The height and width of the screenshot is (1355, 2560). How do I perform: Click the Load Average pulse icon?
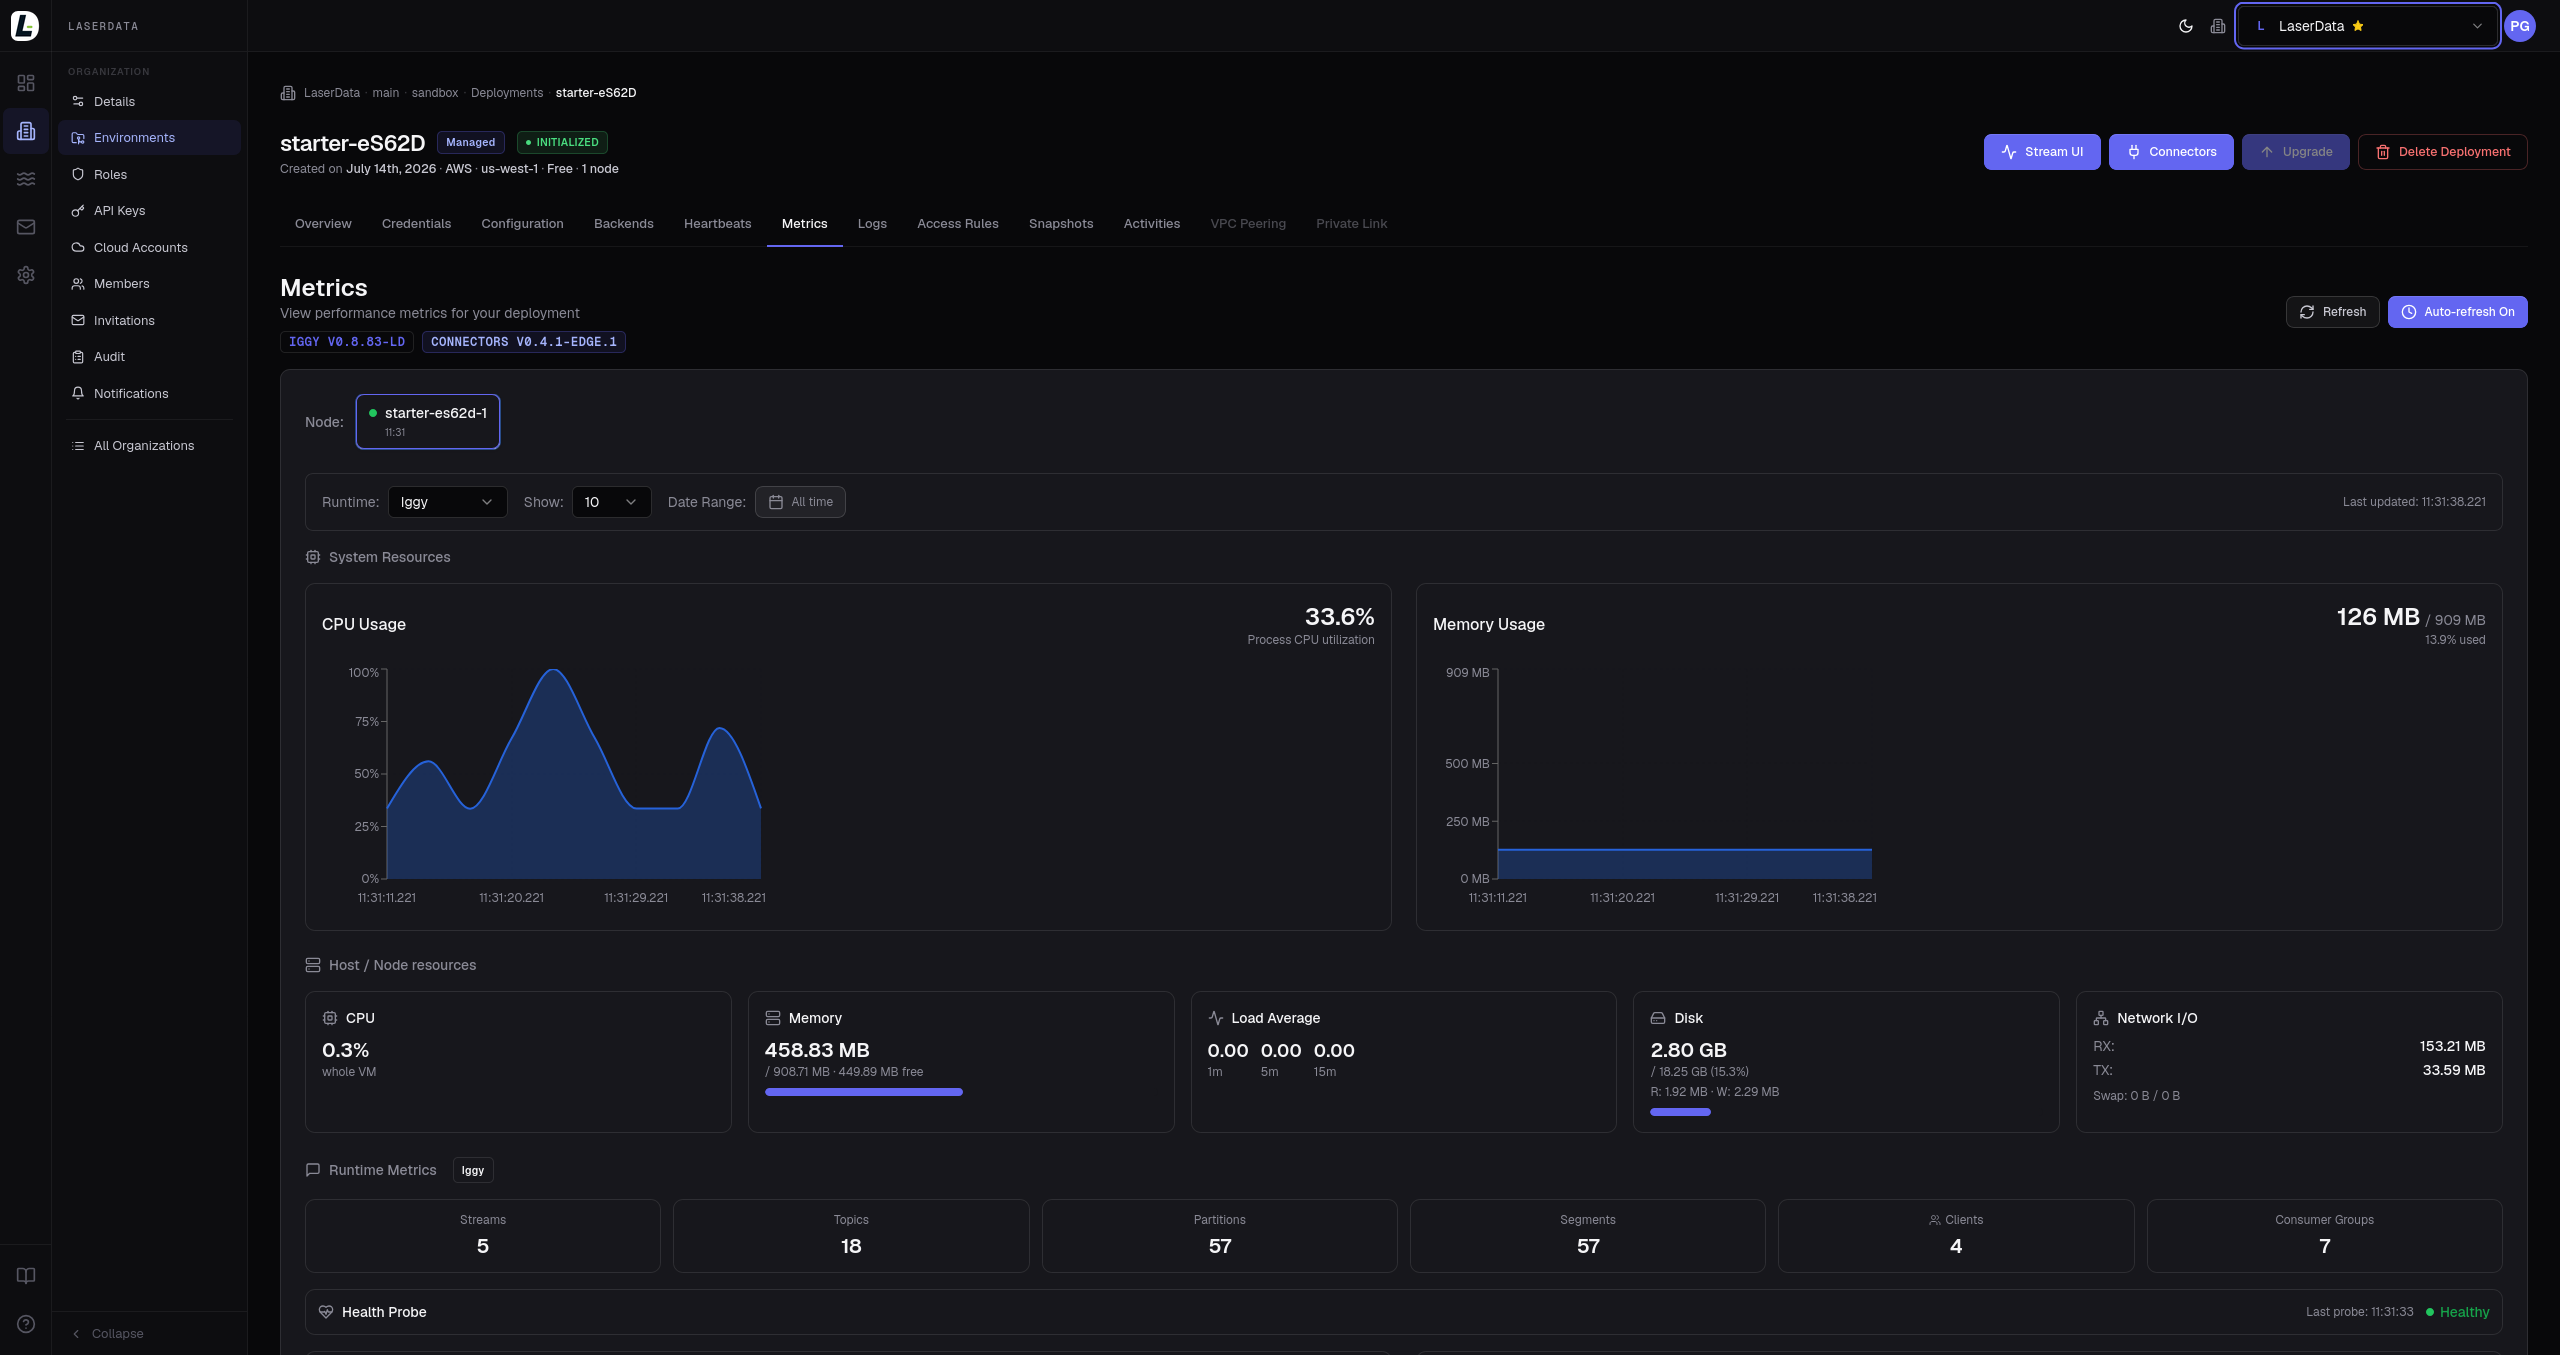click(1216, 1018)
